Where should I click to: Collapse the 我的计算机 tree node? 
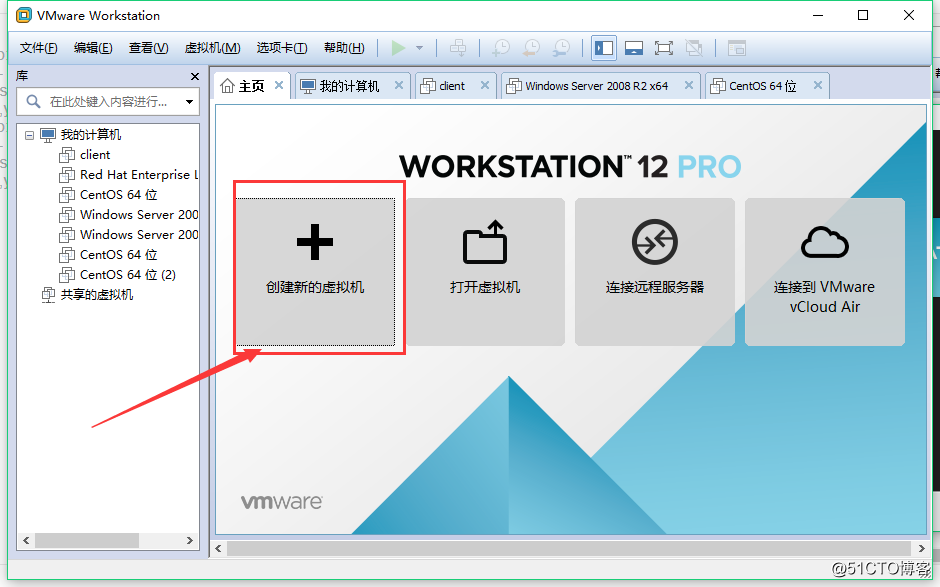[x=29, y=135]
